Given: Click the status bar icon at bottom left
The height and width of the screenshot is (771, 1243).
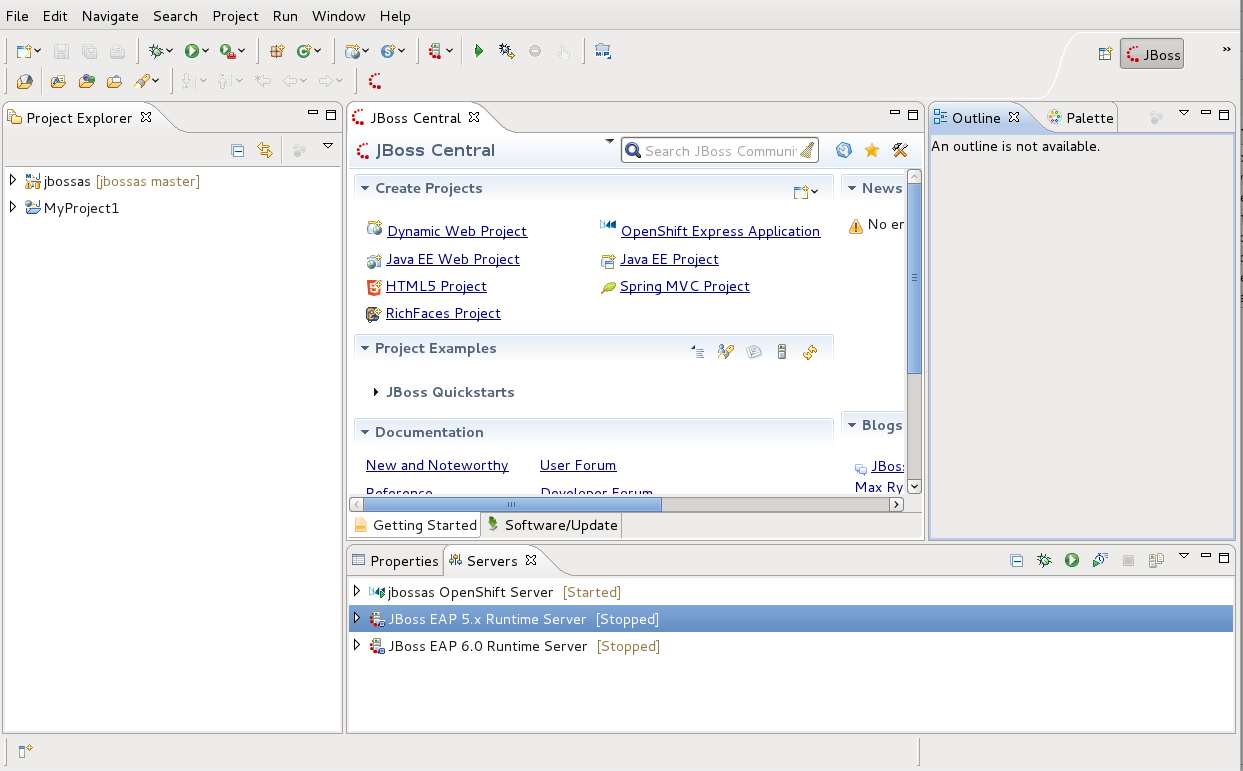Looking at the screenshot, I should [x=25, y=751].
